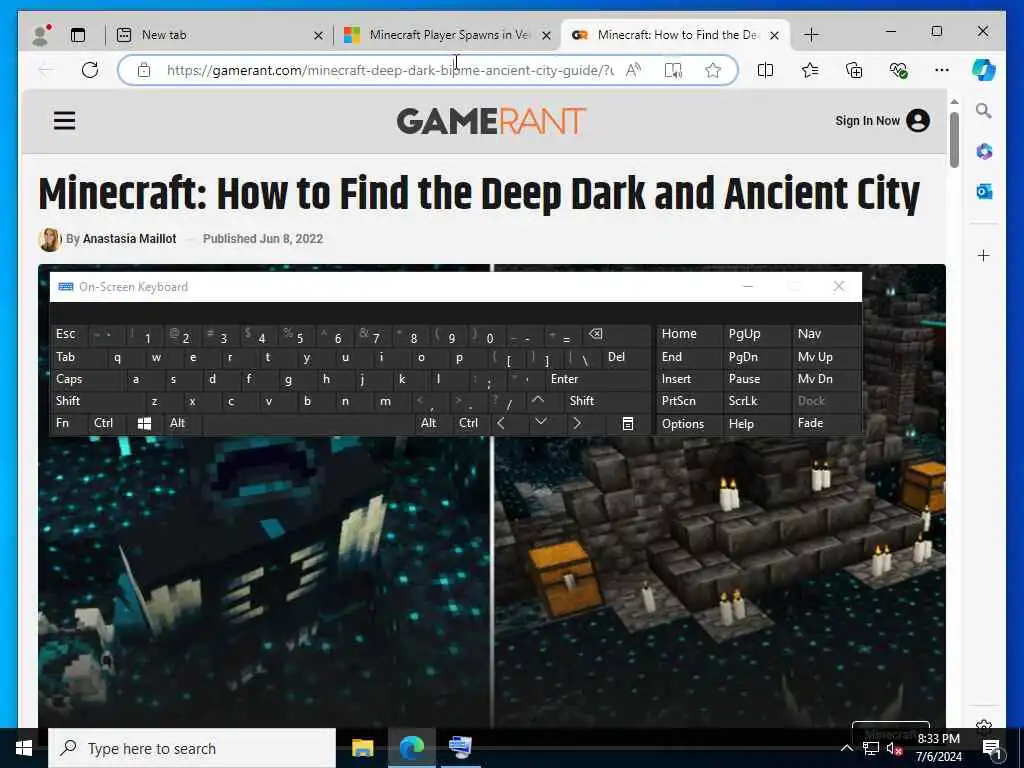Click the address bar URL field
This screenshot has width=1024, height=768.
390,70
